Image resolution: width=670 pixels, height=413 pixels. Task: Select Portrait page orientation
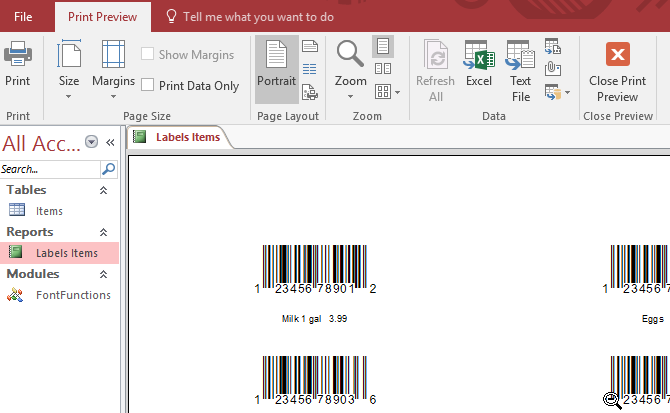pyautogui.click(x=276, y=68)
